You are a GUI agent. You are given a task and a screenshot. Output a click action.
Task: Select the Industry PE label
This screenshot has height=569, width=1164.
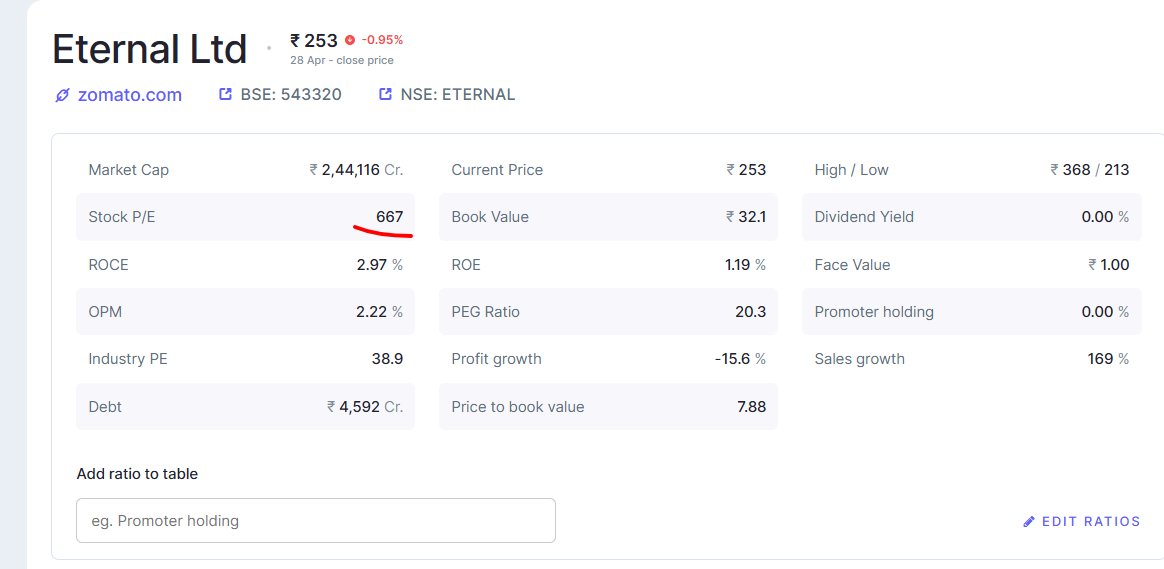click(128, 359)
